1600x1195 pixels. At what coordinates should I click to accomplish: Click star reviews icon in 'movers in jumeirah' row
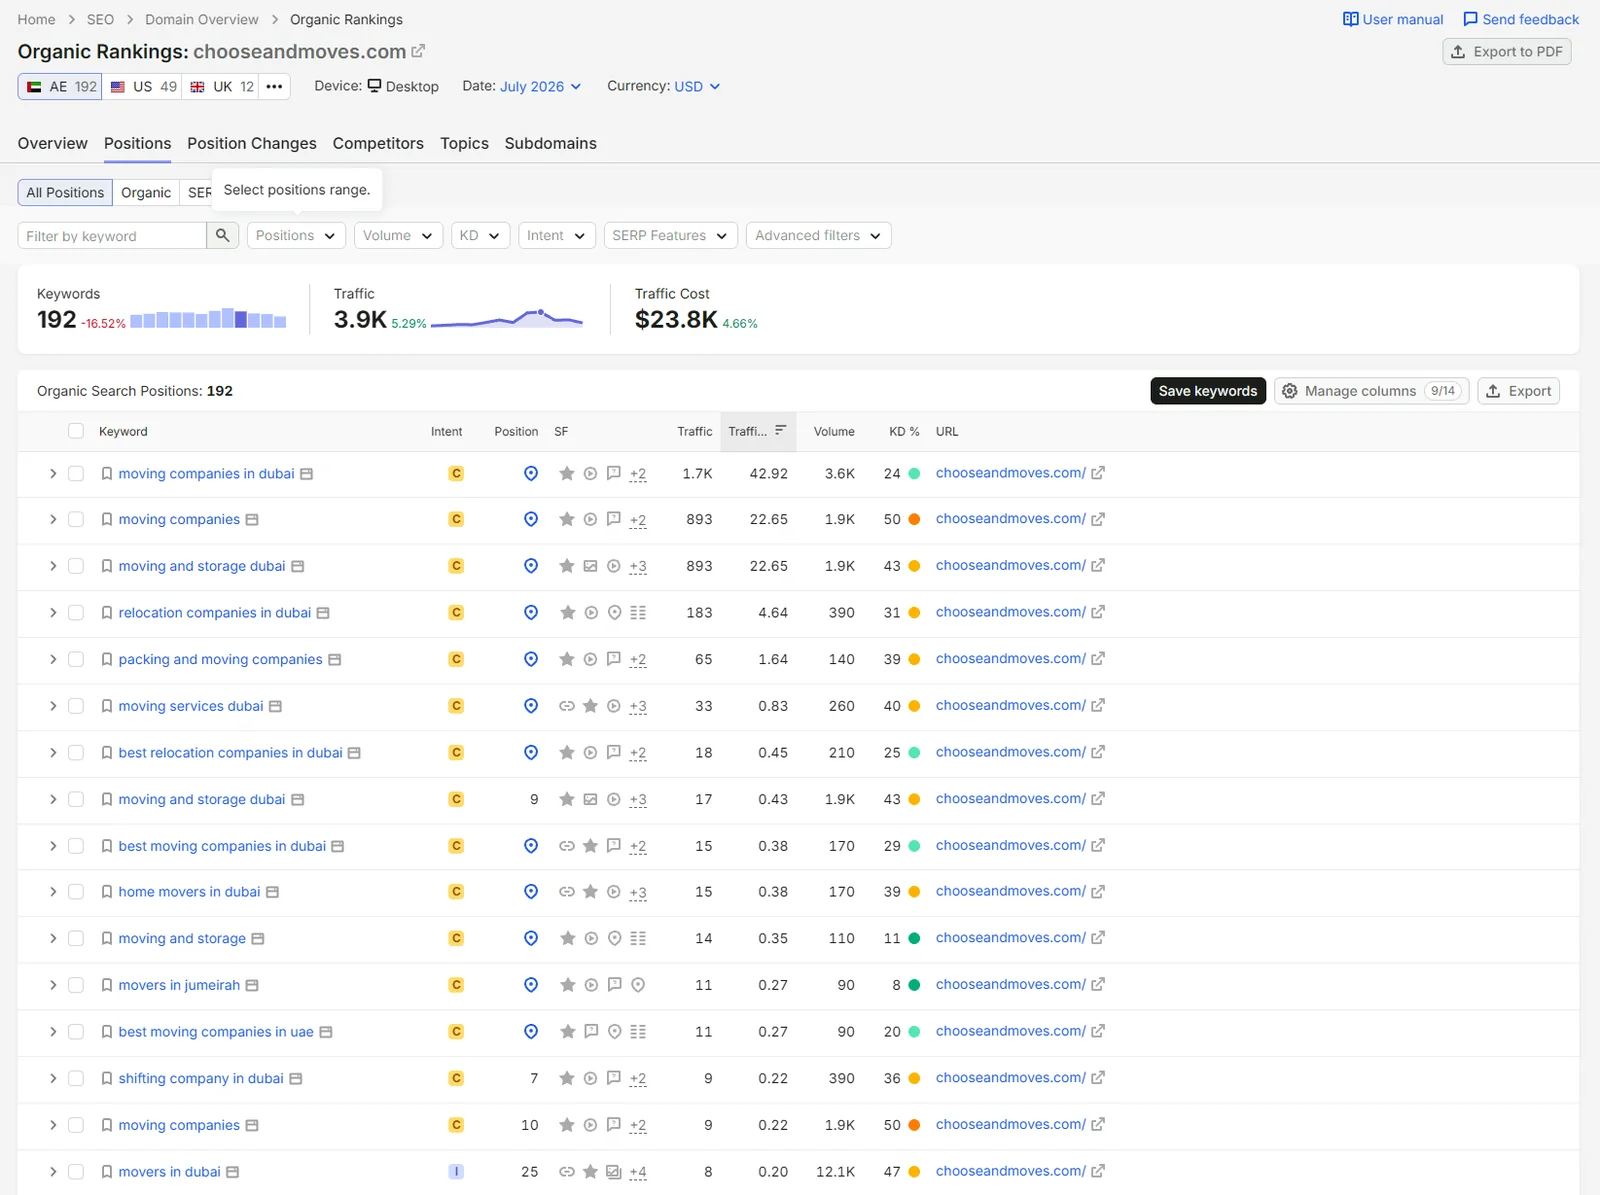(567, 985)
